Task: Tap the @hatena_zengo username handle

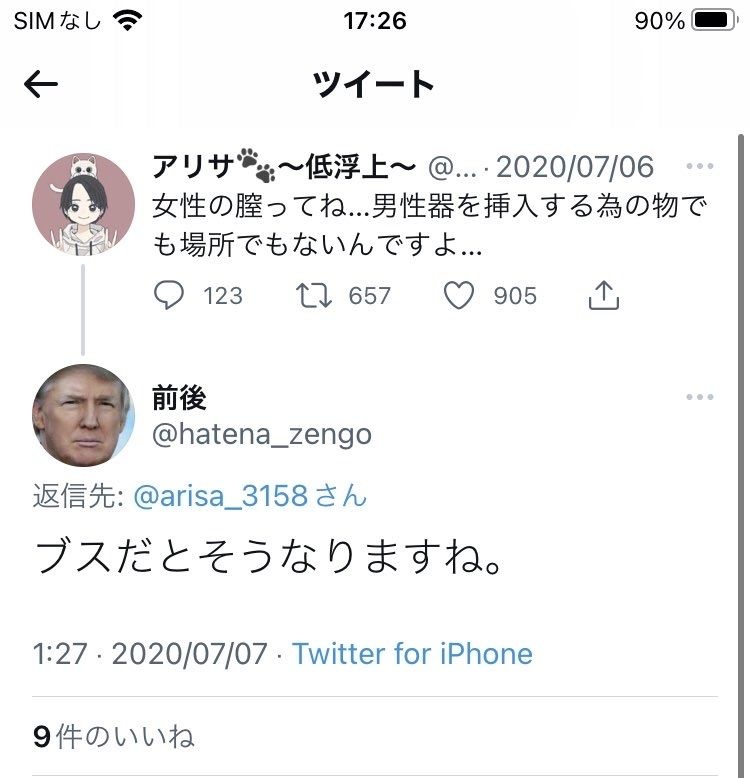Action: click(x=261, y=434)
